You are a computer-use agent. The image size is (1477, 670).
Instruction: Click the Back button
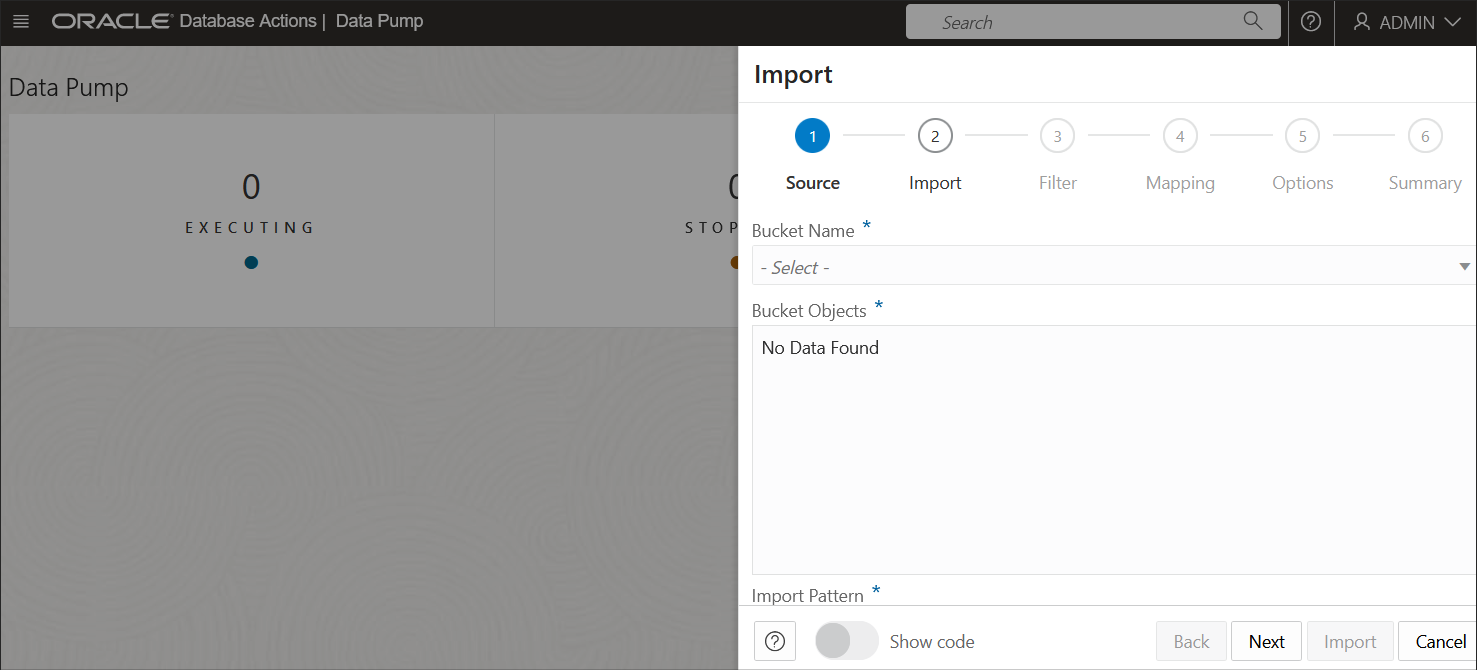point(1191,642)
